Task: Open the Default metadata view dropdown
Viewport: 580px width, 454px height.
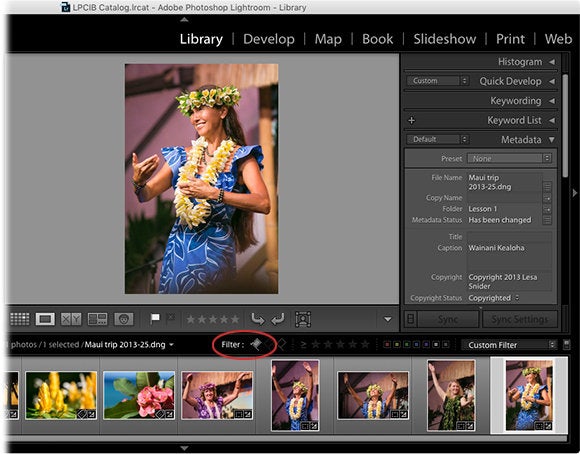Action: click(438, 139)
